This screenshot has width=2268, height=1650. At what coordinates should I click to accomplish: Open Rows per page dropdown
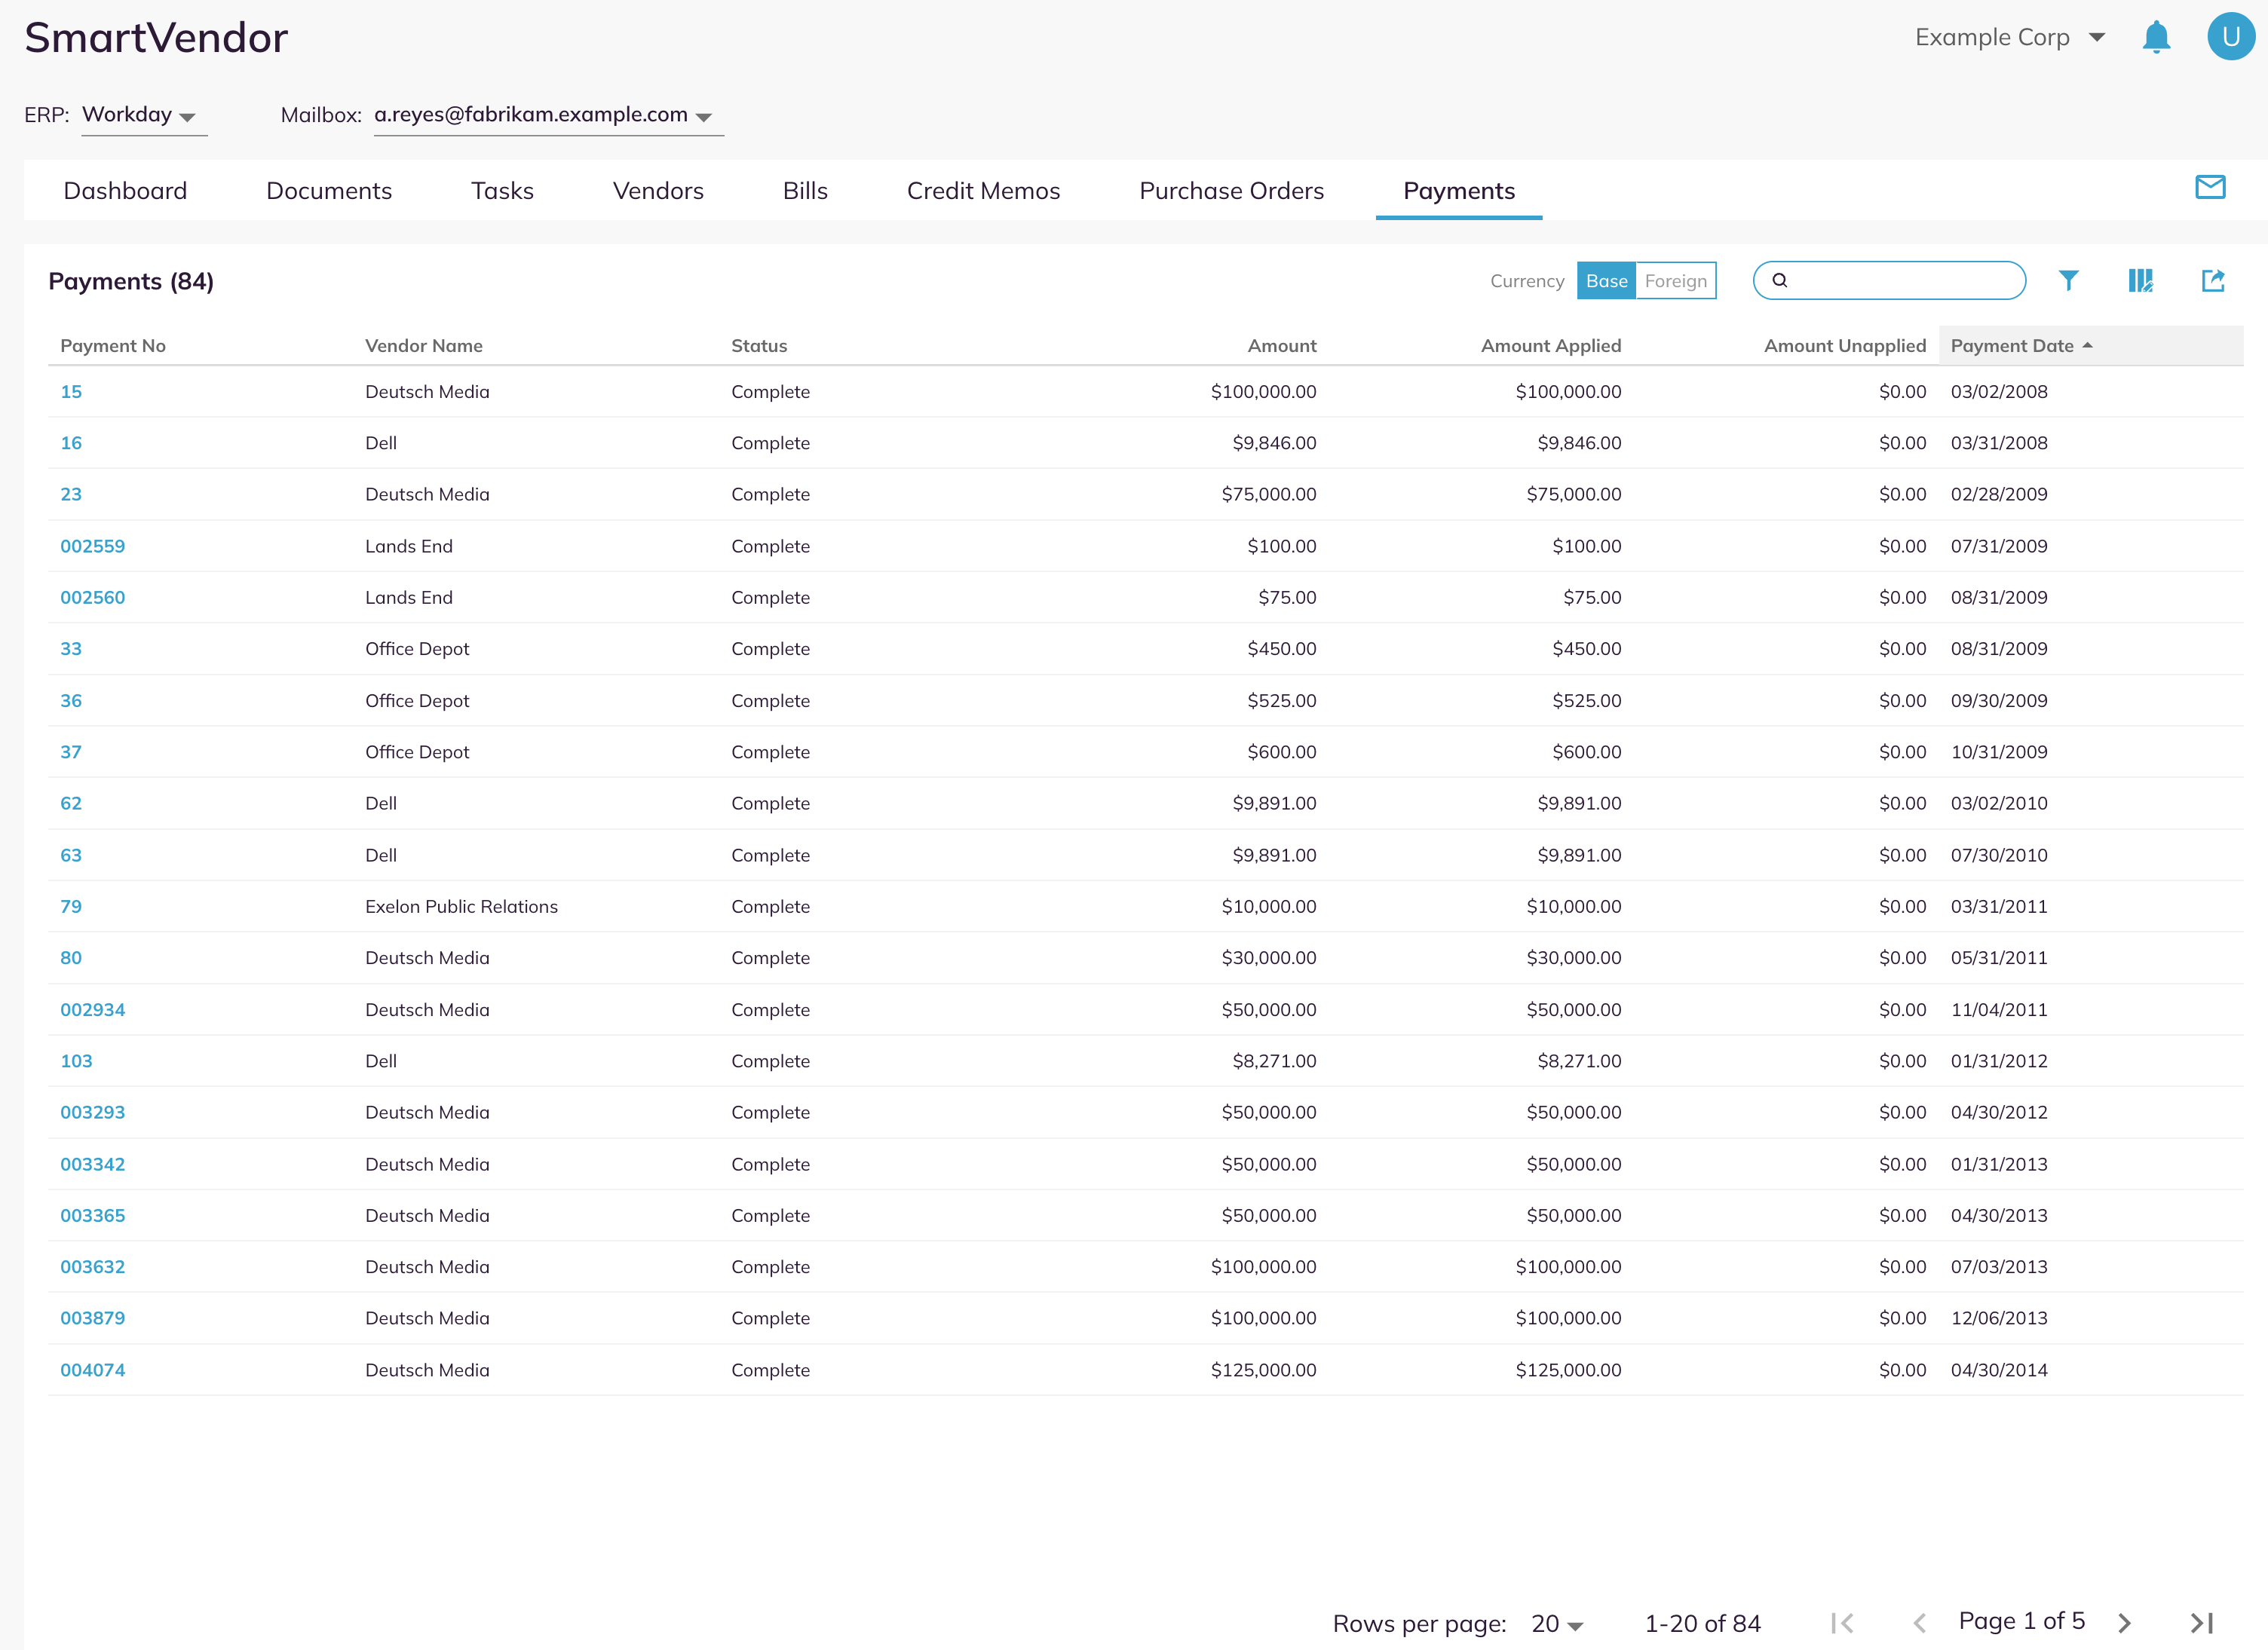(1557, 1624)
